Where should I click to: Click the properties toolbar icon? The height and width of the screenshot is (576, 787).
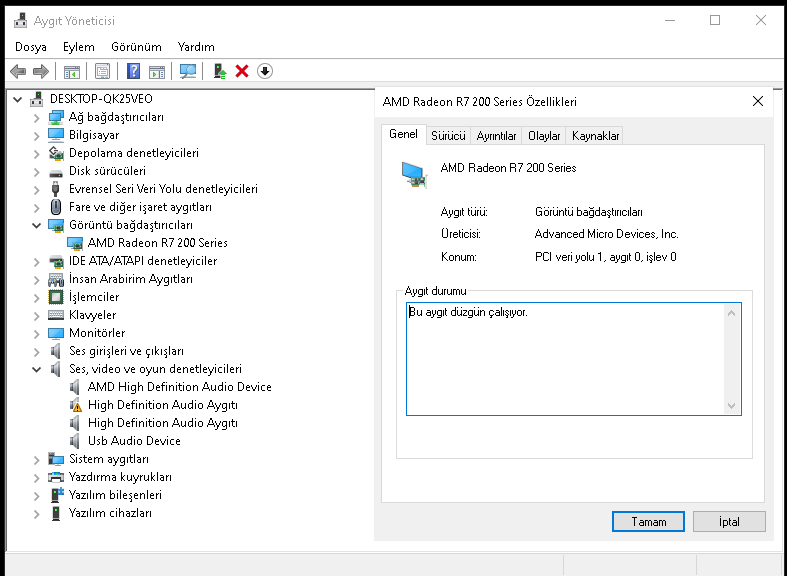pyautogui.click(x=102, y=71)
